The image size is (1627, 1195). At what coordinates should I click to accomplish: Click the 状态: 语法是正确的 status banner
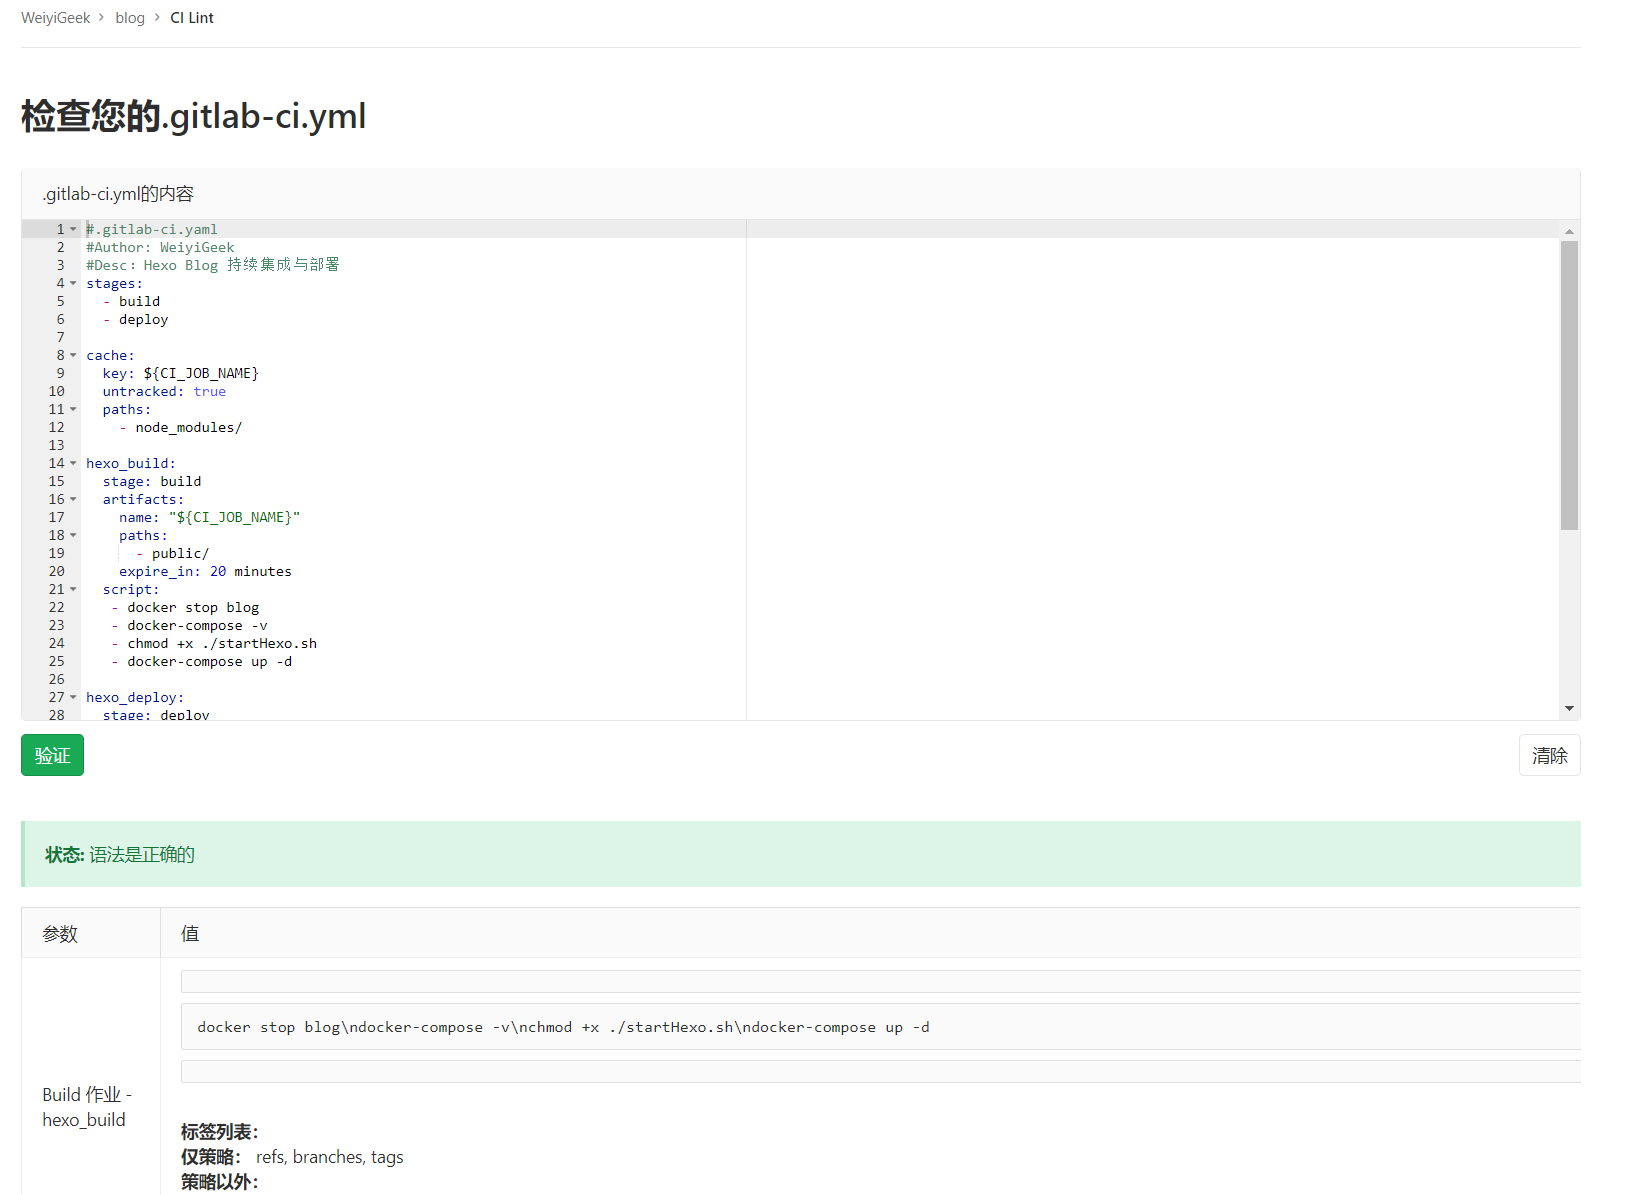(x=801, y=854)
